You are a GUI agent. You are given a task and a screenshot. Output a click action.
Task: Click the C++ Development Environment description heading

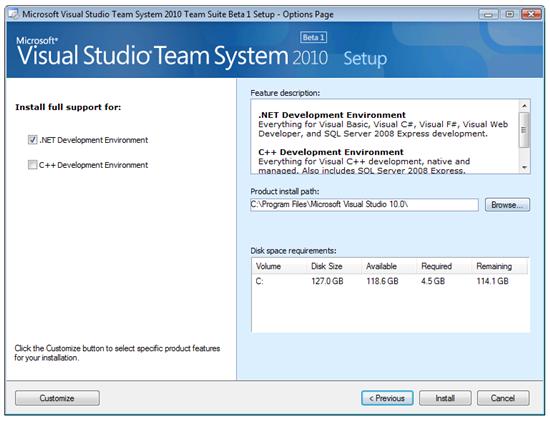(x=331, y=152)
